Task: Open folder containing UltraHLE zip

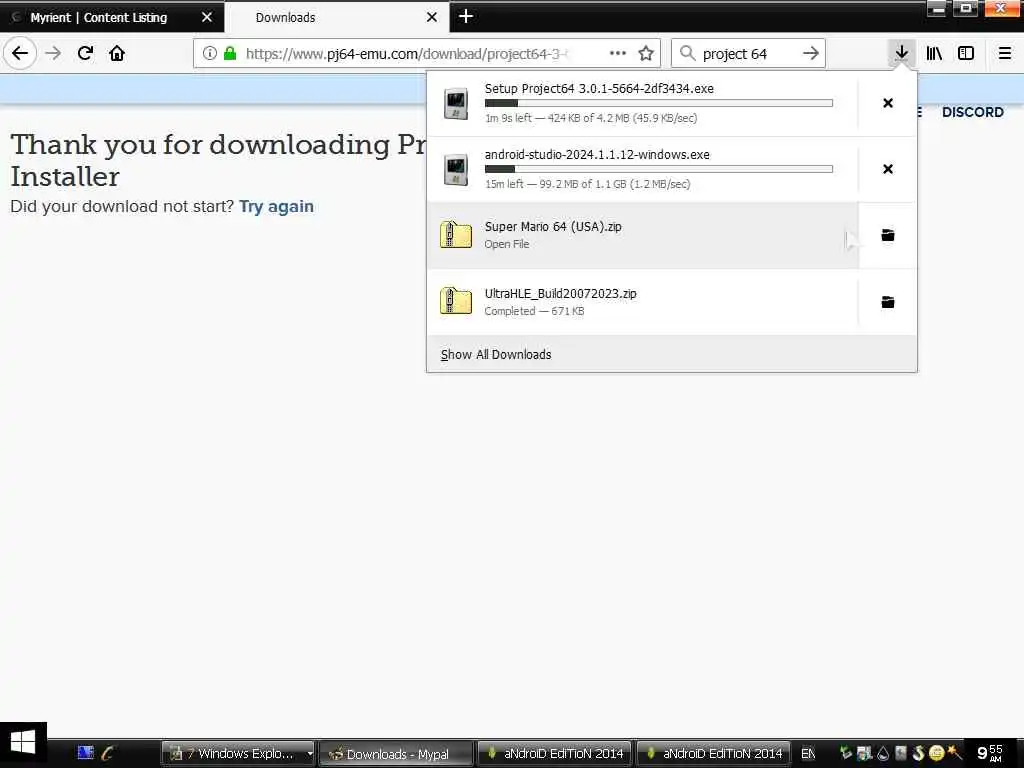Action: tap(888, 302)
